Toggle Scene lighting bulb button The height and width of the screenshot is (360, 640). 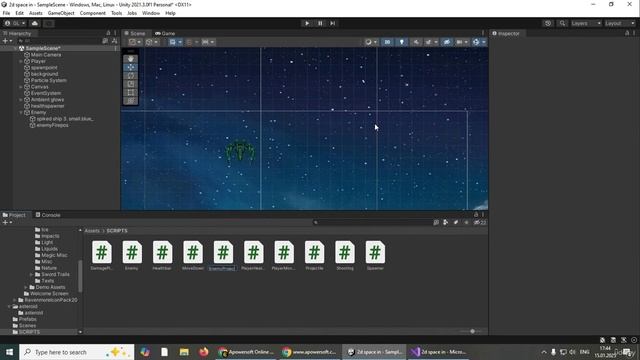402,42
